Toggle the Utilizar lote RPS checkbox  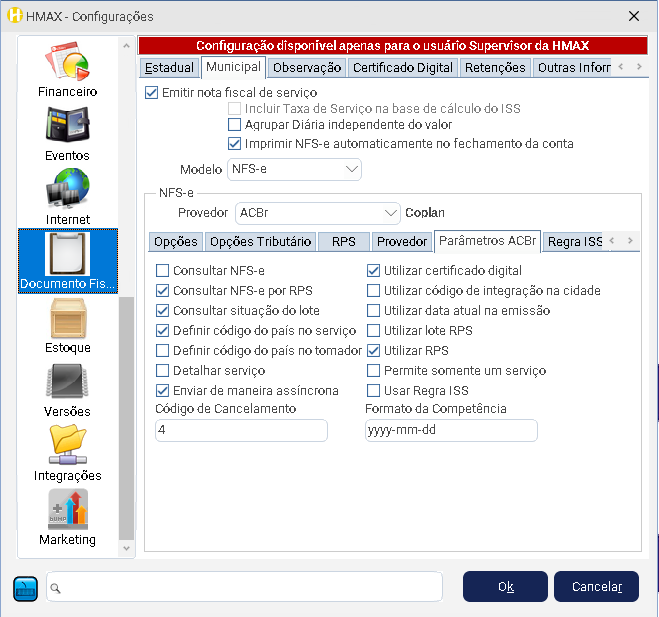pyautogui.click(x=374, y=331)
